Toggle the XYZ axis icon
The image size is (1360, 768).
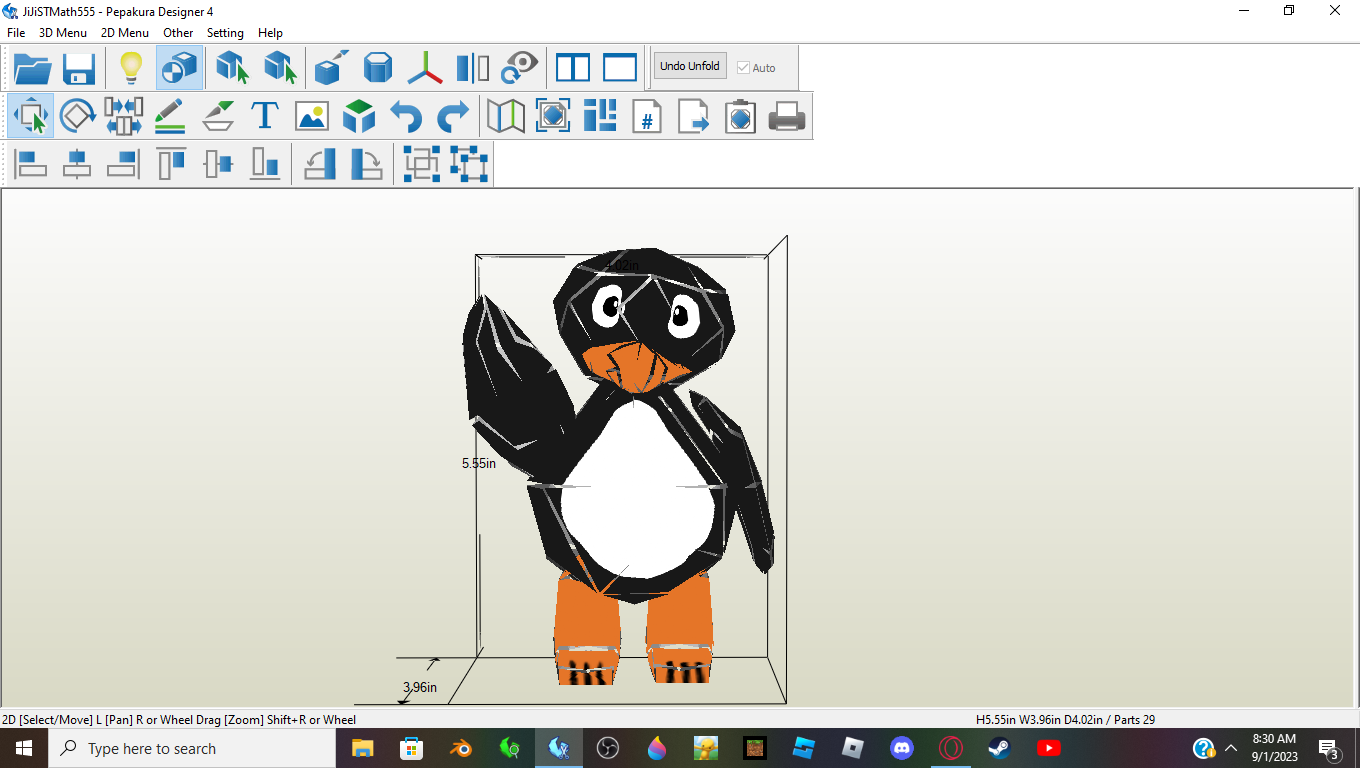click(x=425, y=68)
